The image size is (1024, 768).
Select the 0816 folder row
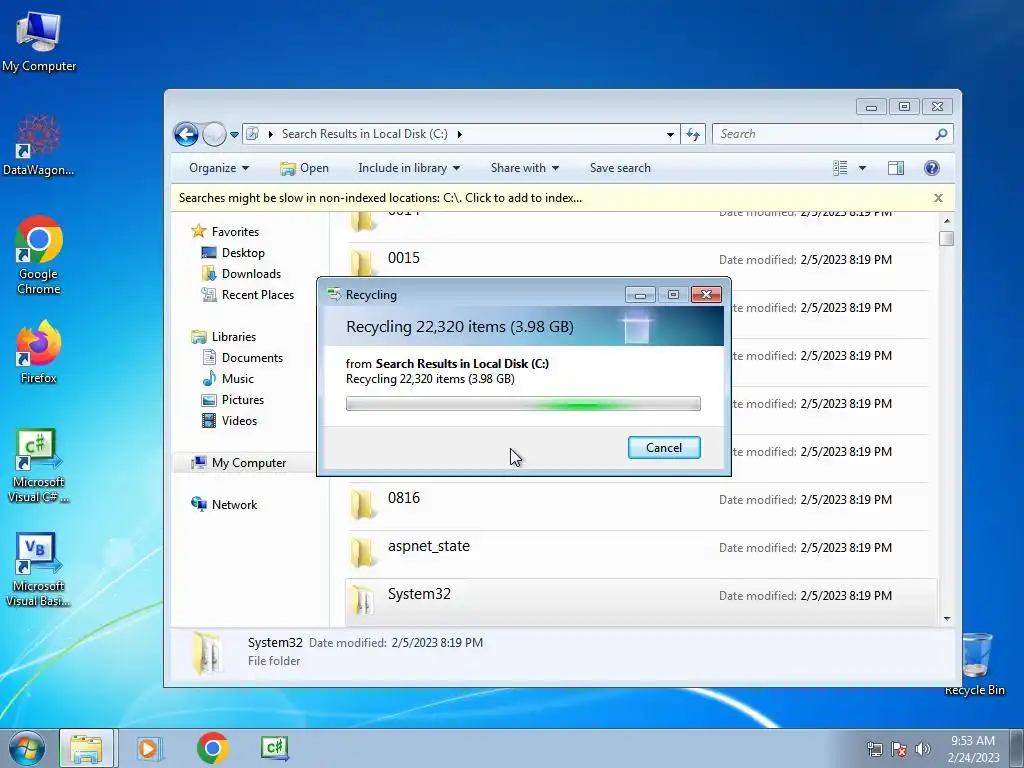(640, 506)
